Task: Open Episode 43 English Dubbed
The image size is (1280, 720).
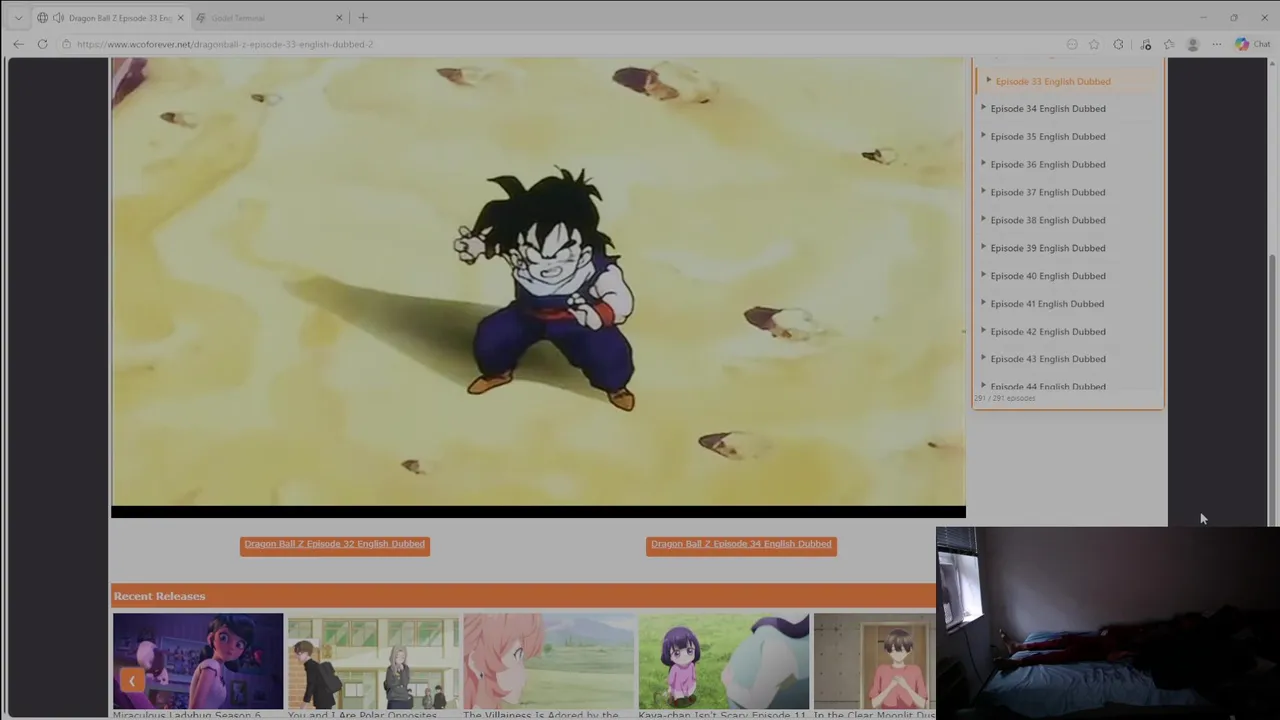Action: pyautogui.click(x=1048, y=359)
